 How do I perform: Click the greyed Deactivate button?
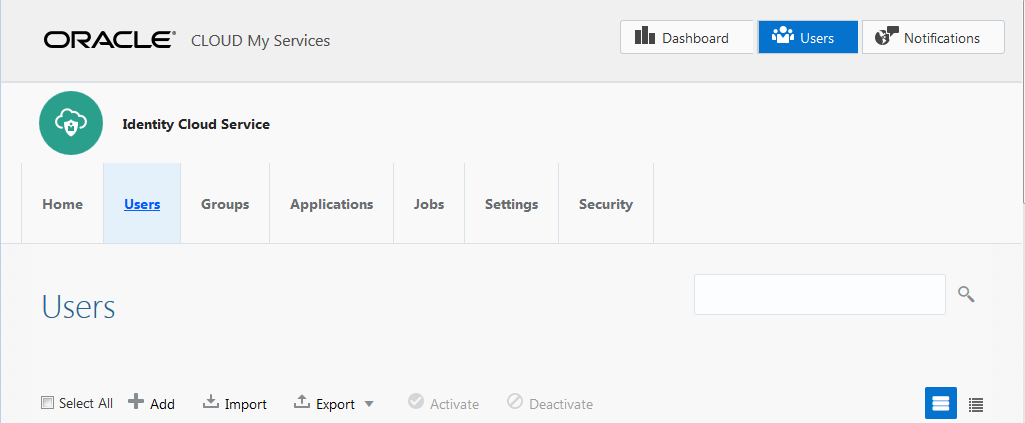550,403
